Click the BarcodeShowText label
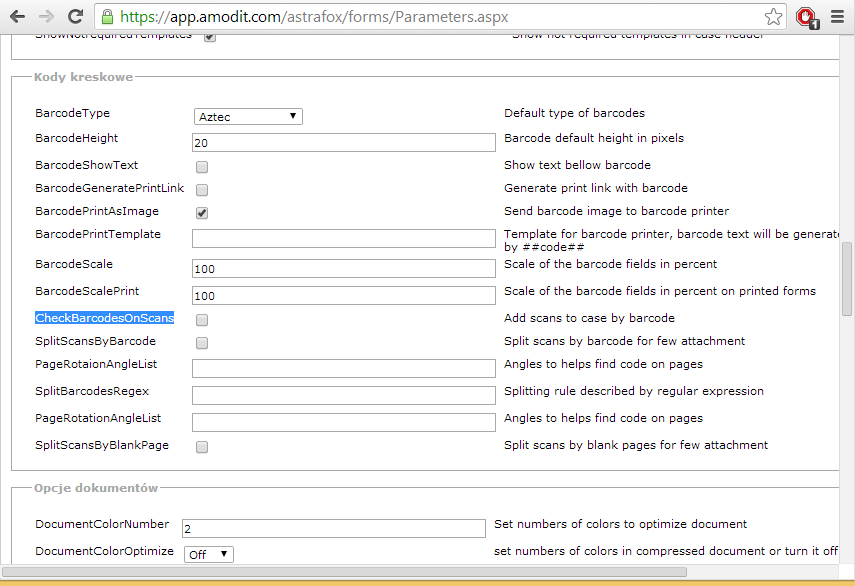 87,165
